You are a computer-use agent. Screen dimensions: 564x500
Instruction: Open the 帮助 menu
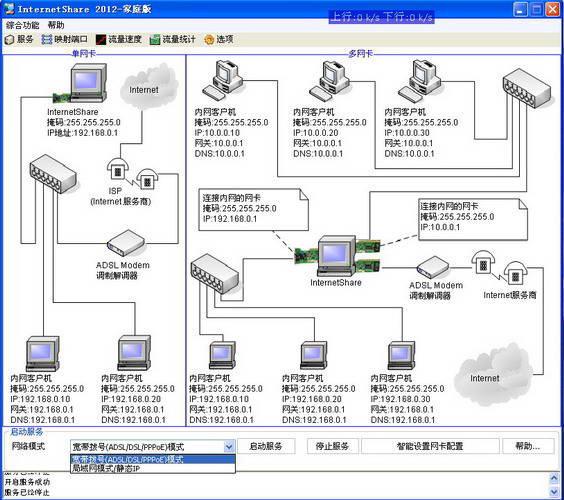coord(56,25)
